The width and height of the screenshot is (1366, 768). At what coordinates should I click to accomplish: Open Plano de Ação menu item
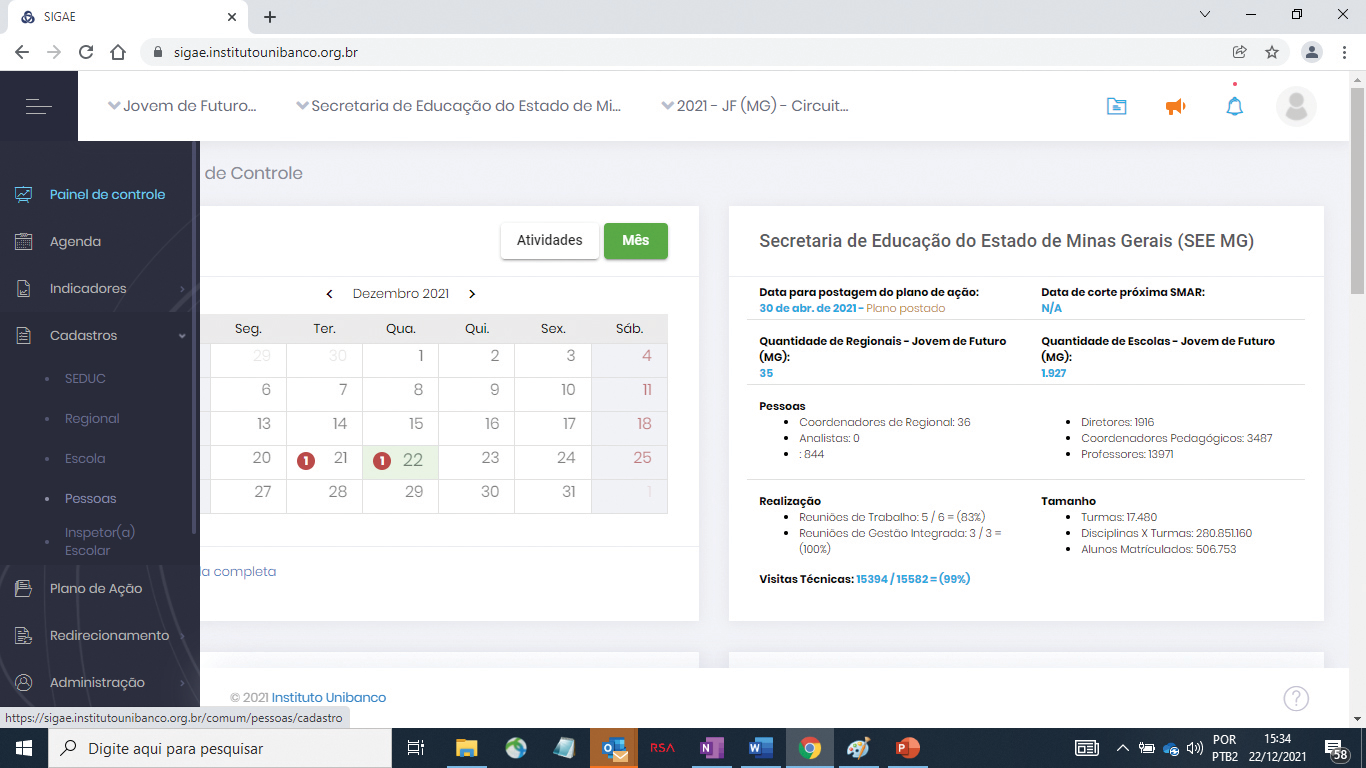[x=96, y=588]
